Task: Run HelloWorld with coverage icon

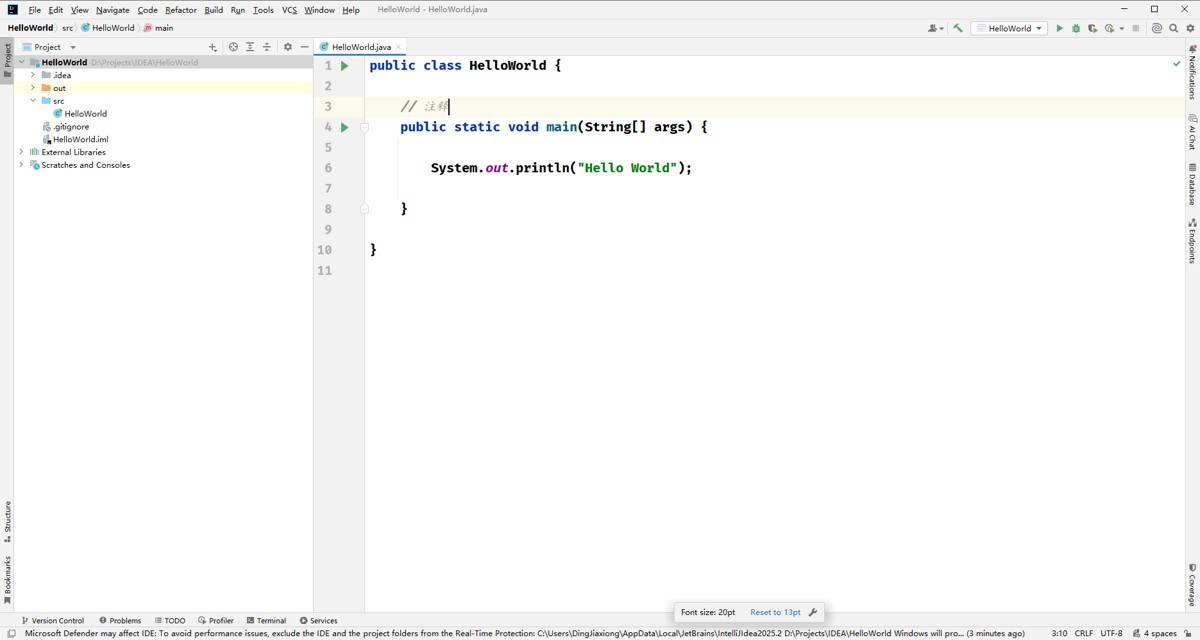Action: pyautogui.click(x=1092, y=28)
